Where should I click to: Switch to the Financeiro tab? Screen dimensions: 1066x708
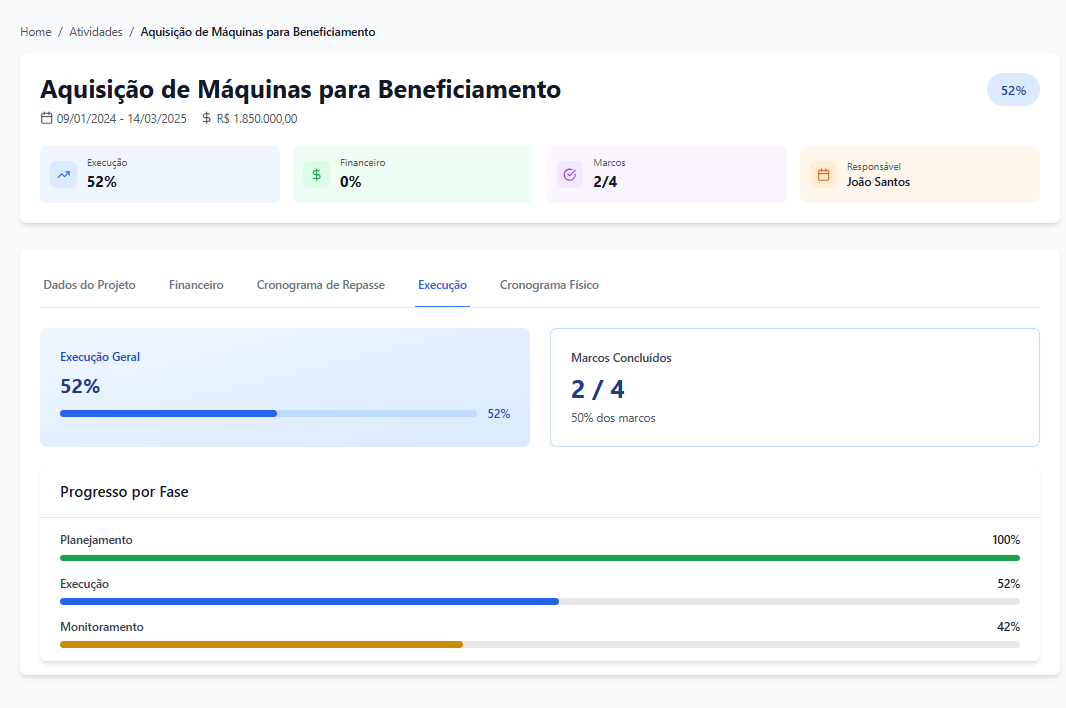pos(196,285)
